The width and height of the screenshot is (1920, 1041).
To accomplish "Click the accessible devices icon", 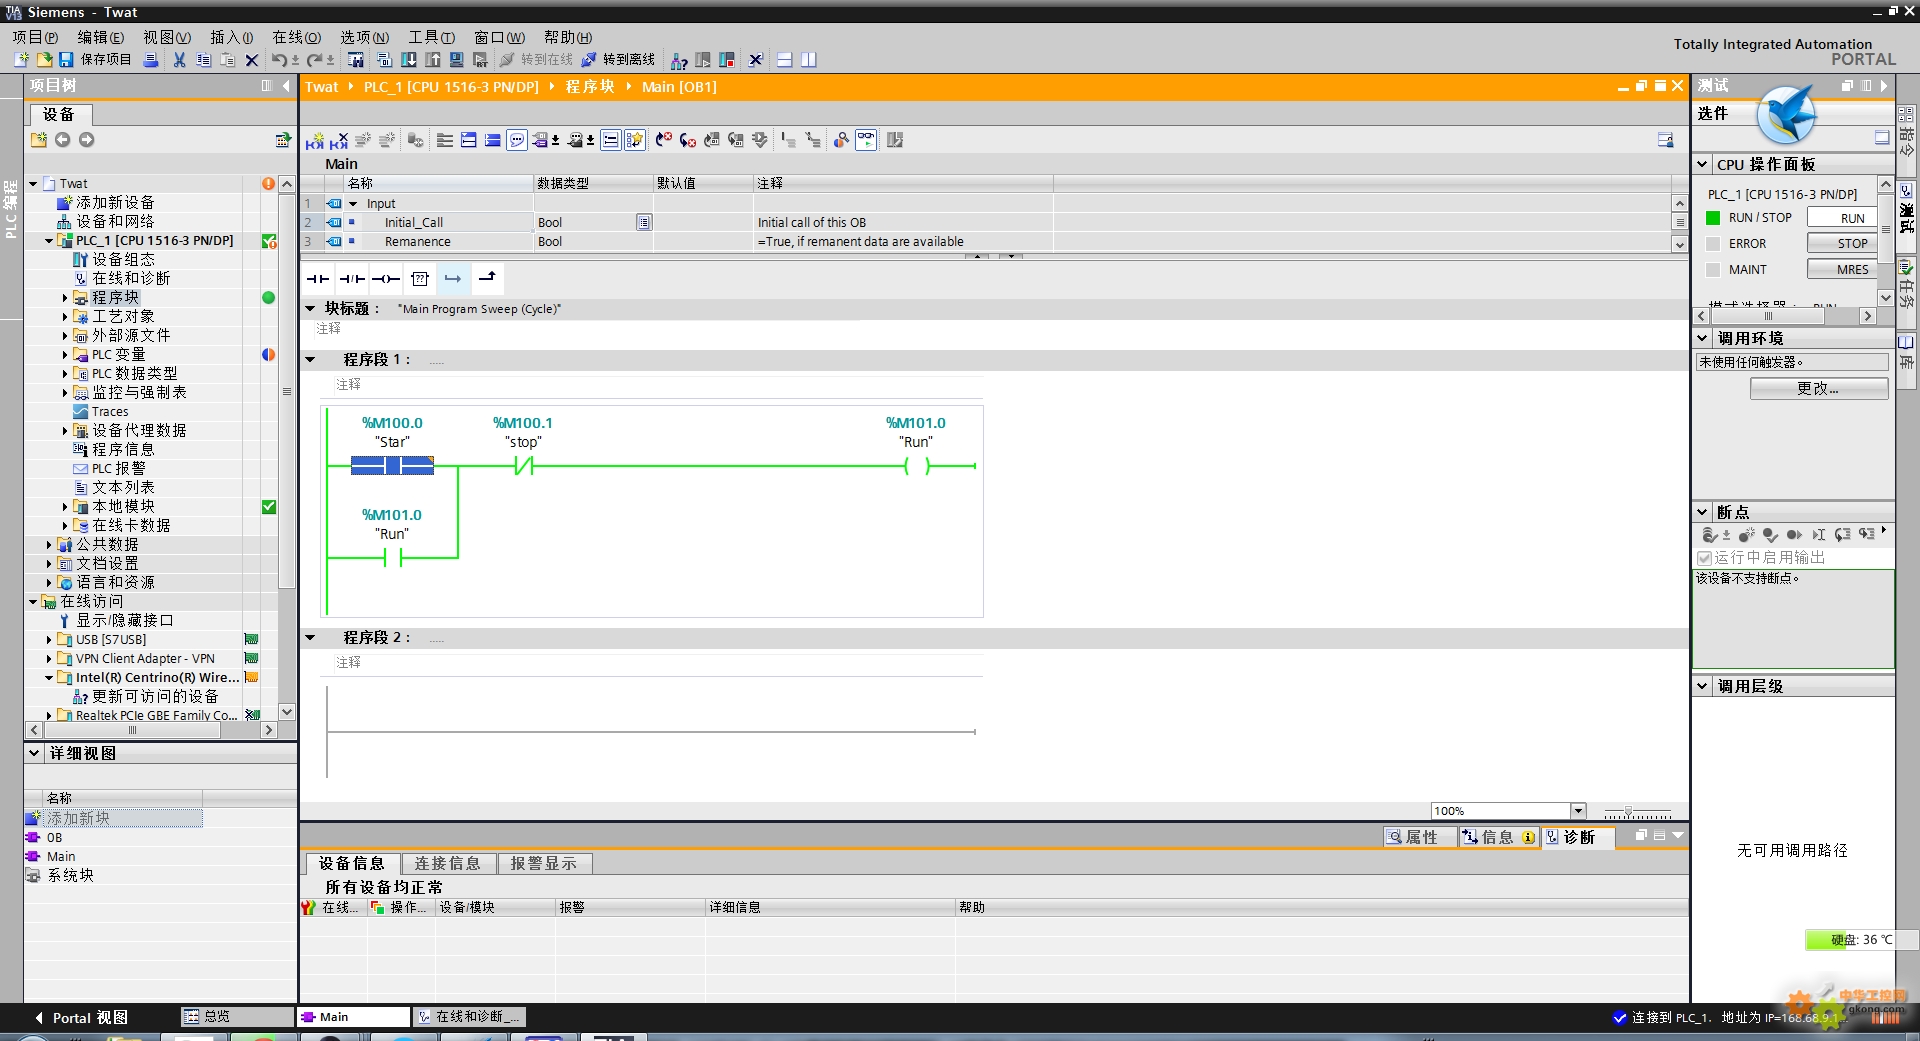I will 679,60.
